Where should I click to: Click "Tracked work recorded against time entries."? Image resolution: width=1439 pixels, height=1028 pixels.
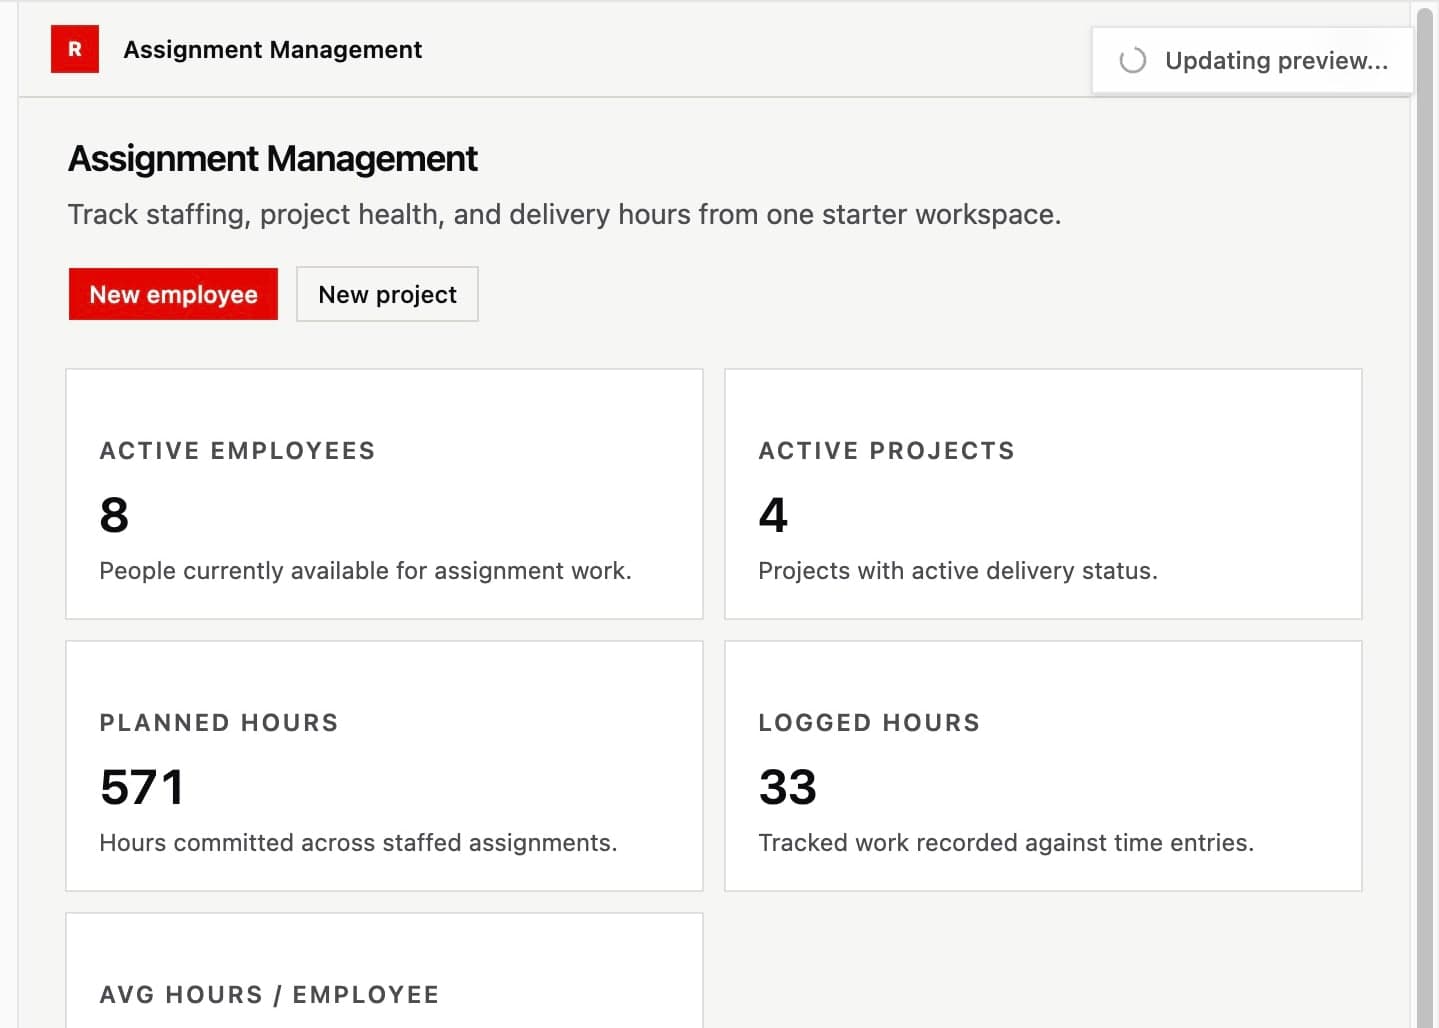pos(1006,843)
